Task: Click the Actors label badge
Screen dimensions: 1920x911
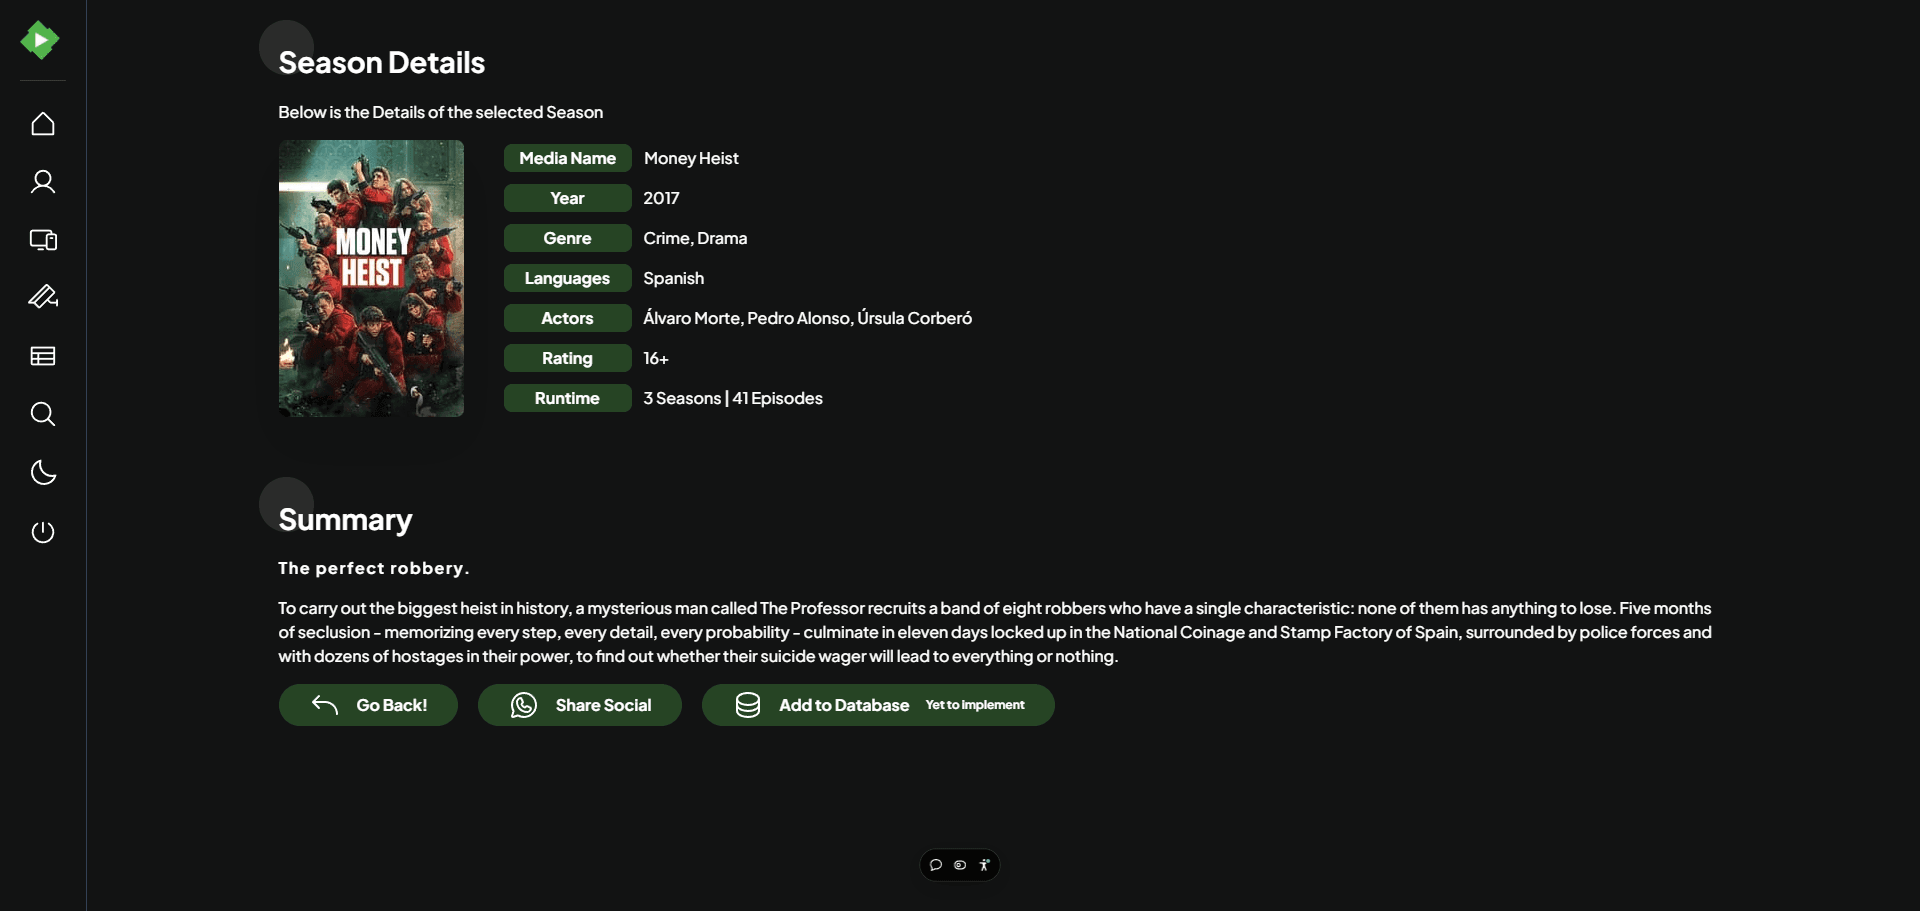Action: 568,318
